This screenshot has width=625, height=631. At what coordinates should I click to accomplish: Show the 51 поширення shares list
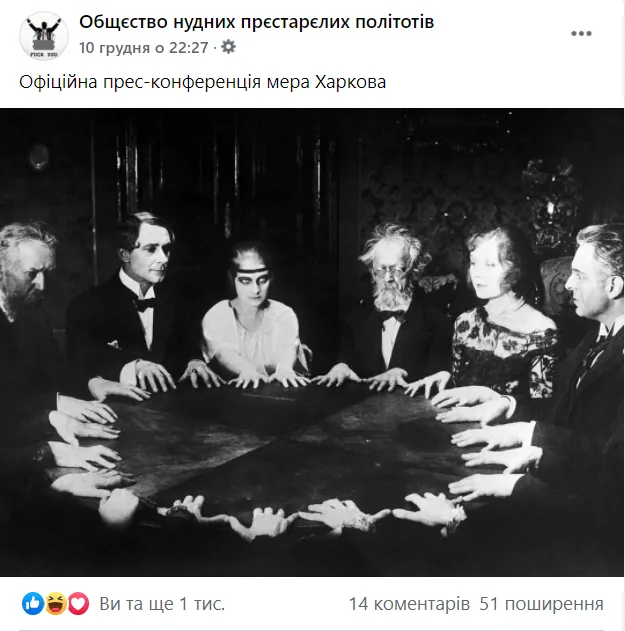coord(542,604)
